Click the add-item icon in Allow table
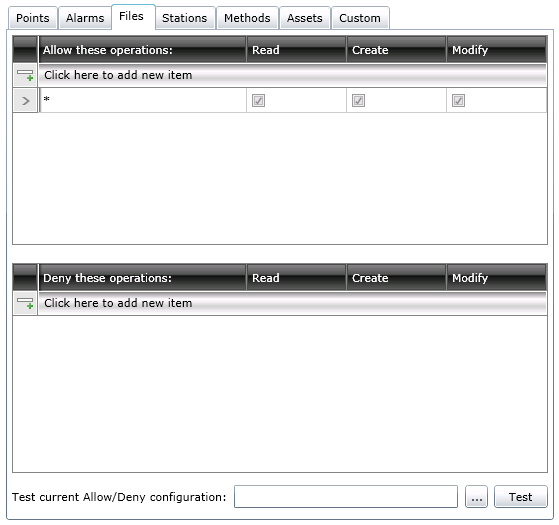 coord(25,75)
